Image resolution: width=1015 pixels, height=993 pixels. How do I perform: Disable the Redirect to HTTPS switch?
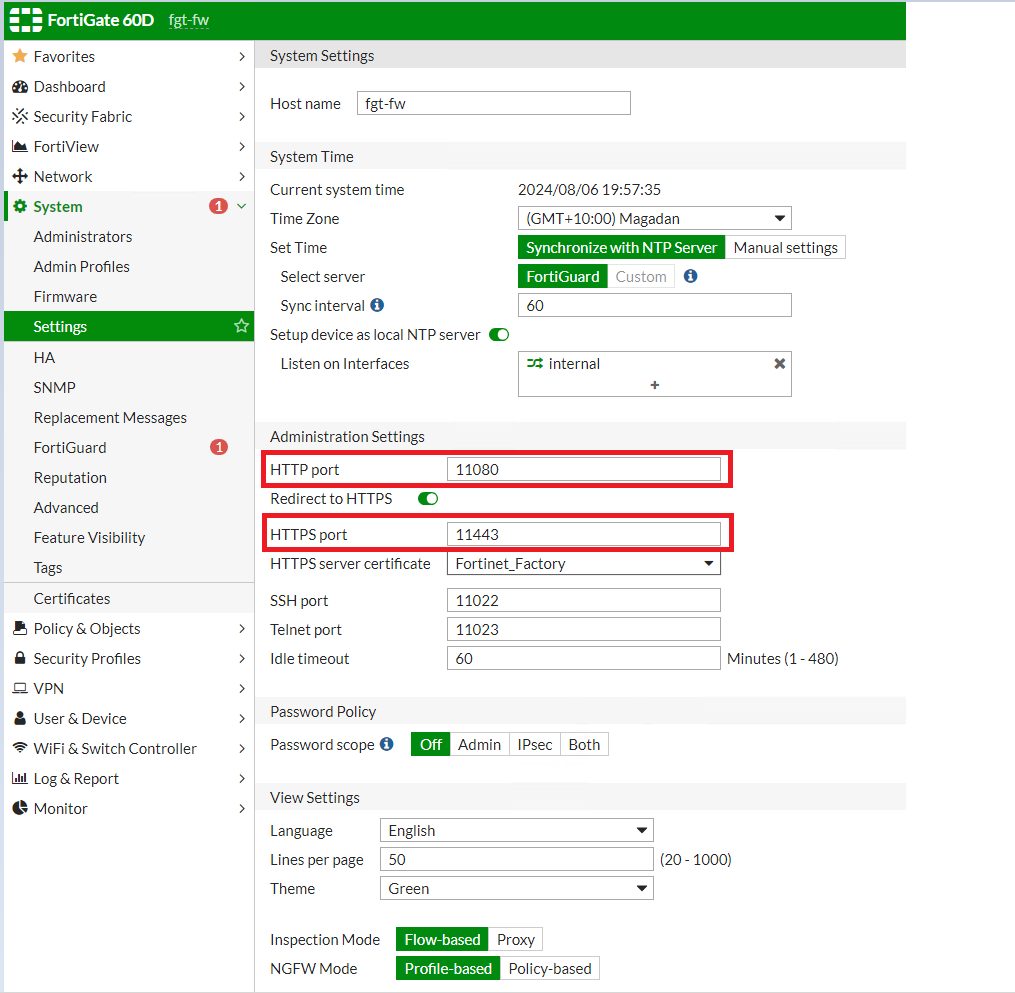tap(428, 498)
